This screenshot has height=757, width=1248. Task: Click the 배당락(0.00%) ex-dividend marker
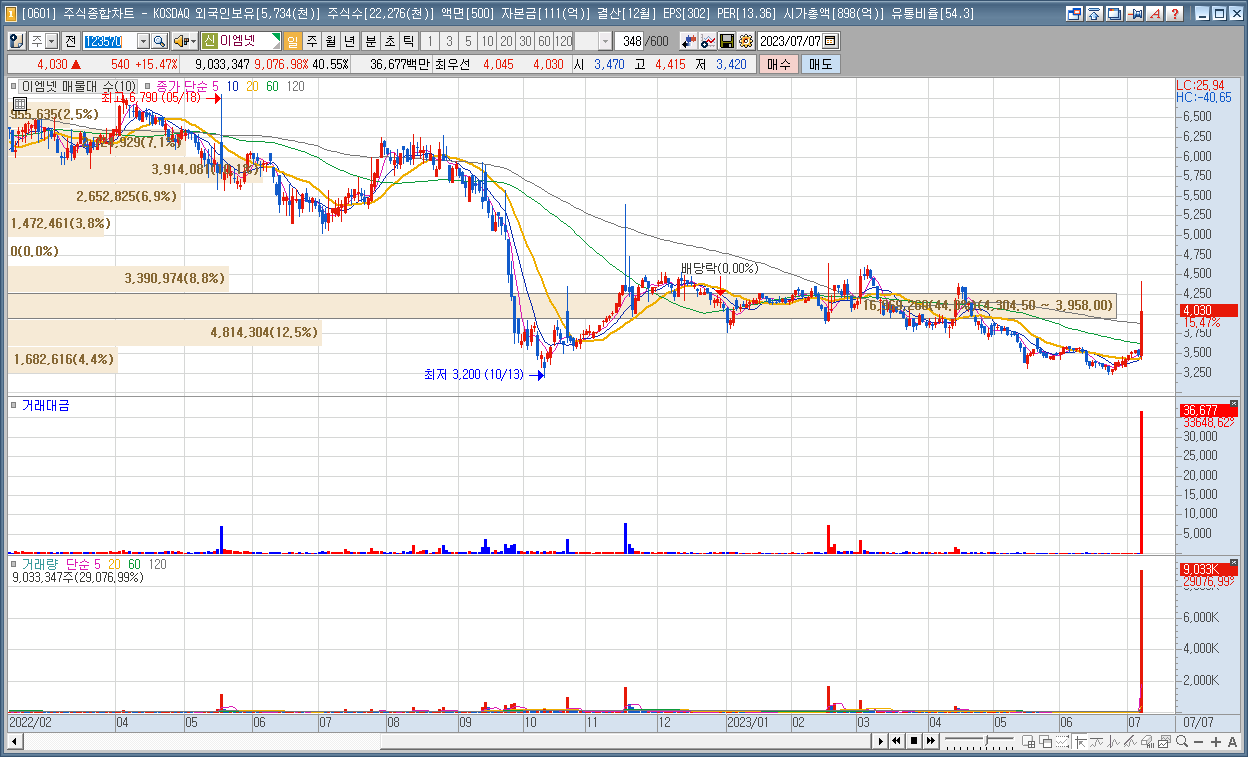719,268
